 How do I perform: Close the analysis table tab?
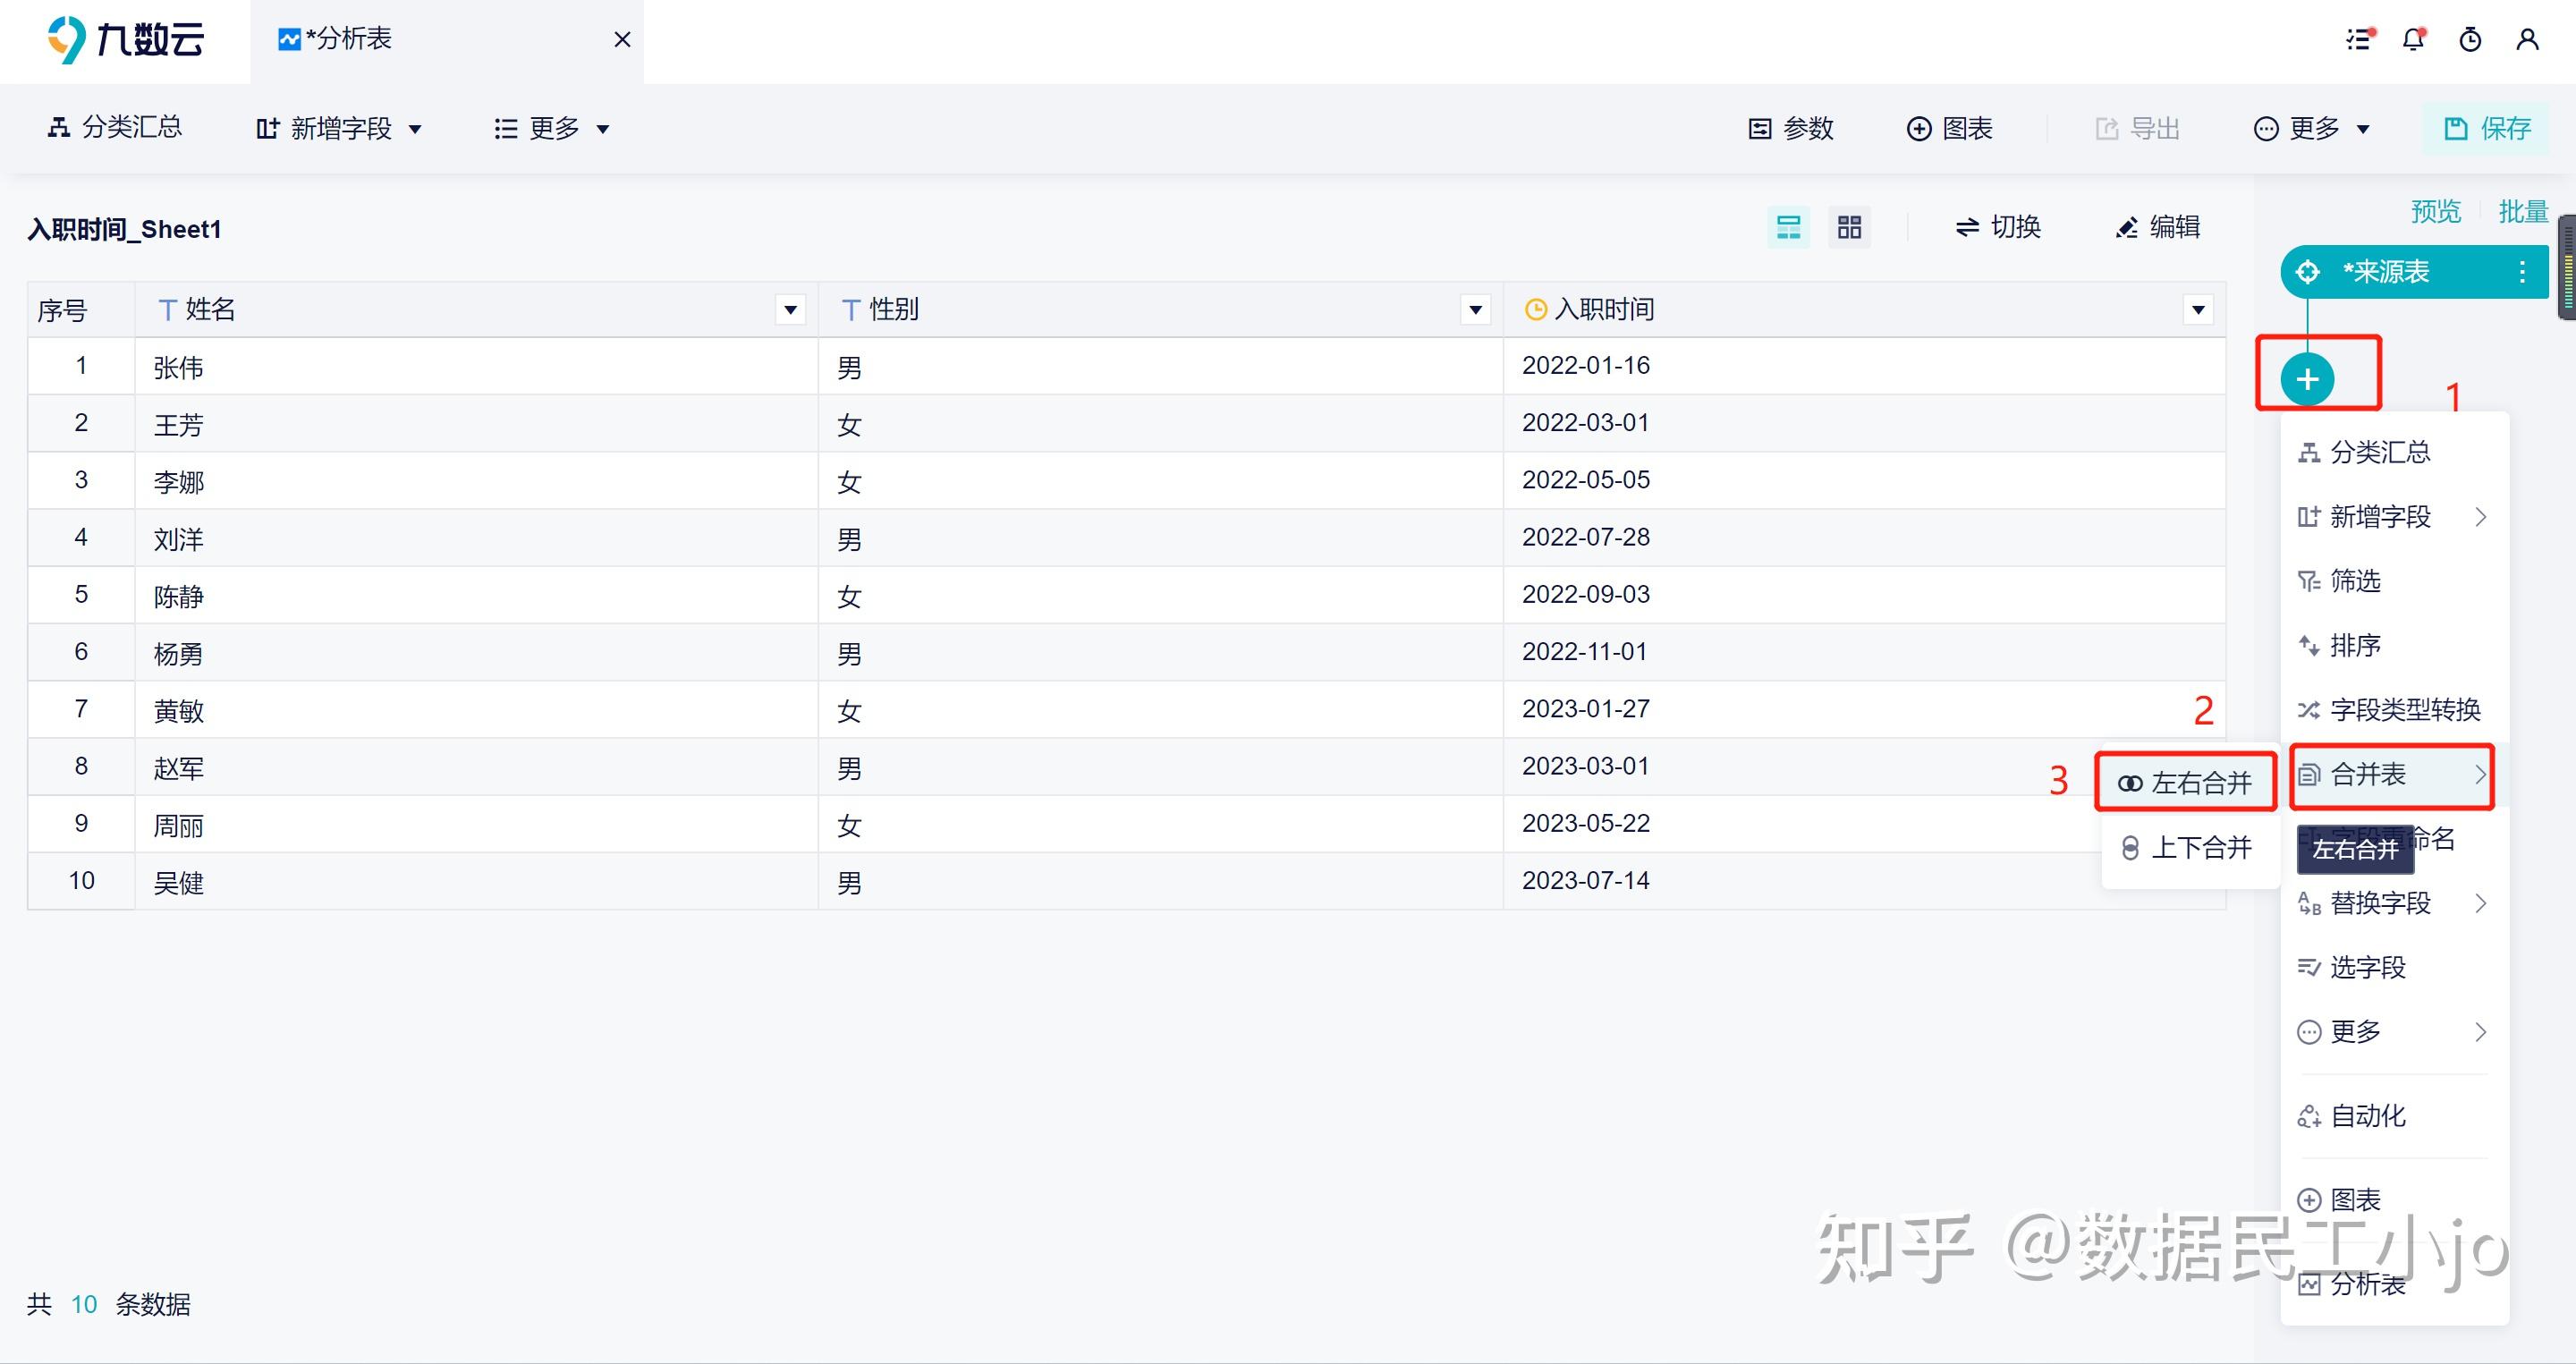622,40
